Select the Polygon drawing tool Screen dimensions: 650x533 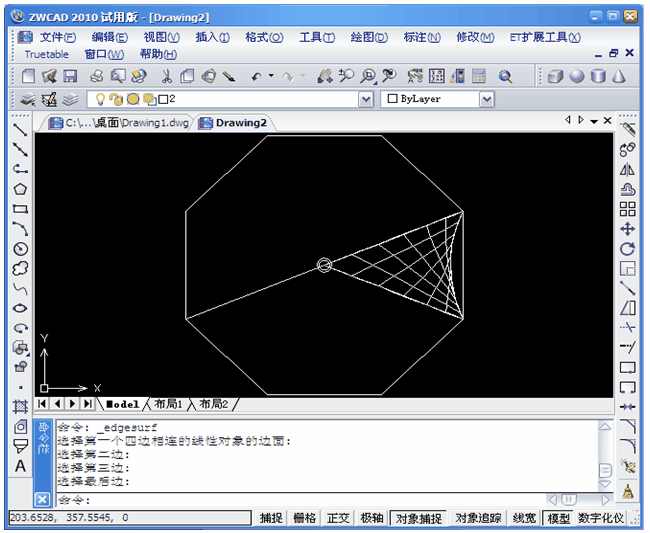pyautogui.click(x=20, y=189)
